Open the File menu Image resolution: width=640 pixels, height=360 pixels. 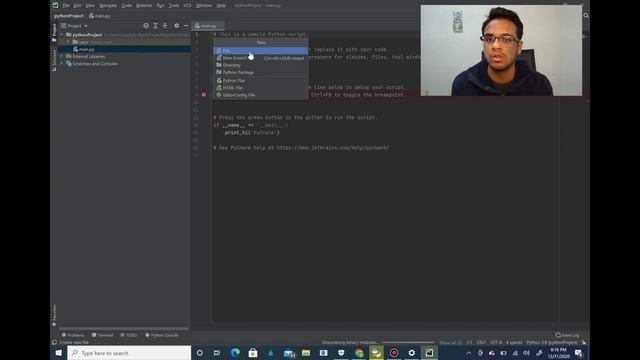click(x=66, y=6)
